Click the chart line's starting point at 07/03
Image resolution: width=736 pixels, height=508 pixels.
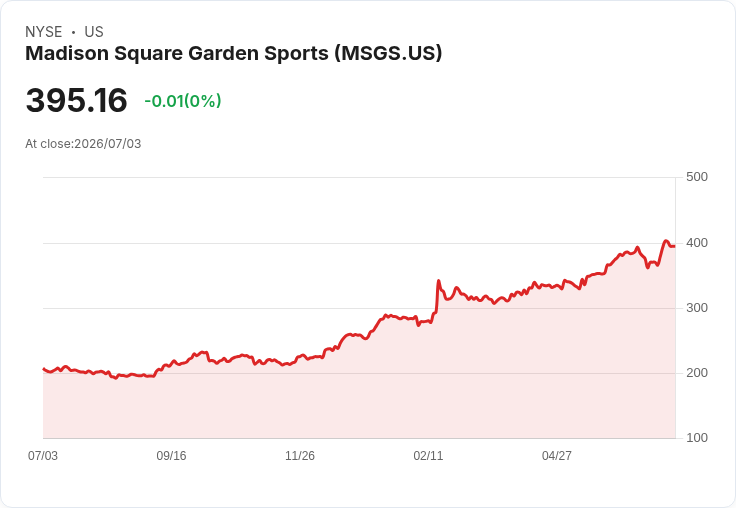click(x=44, y=369)
